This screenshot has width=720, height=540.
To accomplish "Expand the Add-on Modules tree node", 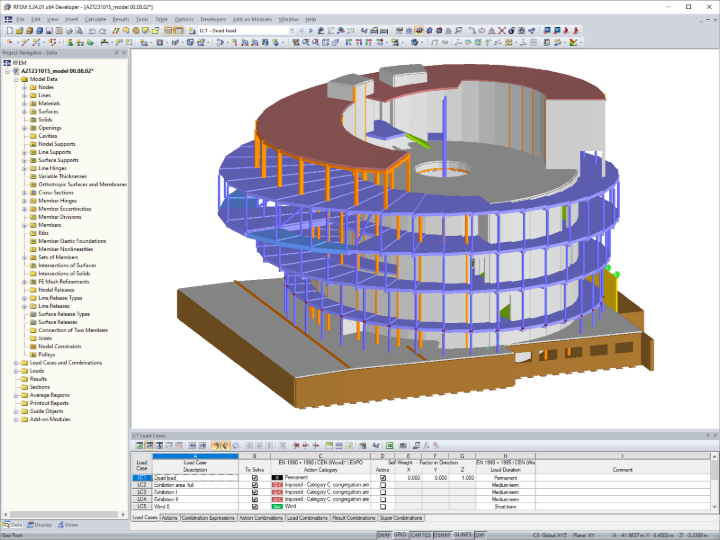I will 16,419.
